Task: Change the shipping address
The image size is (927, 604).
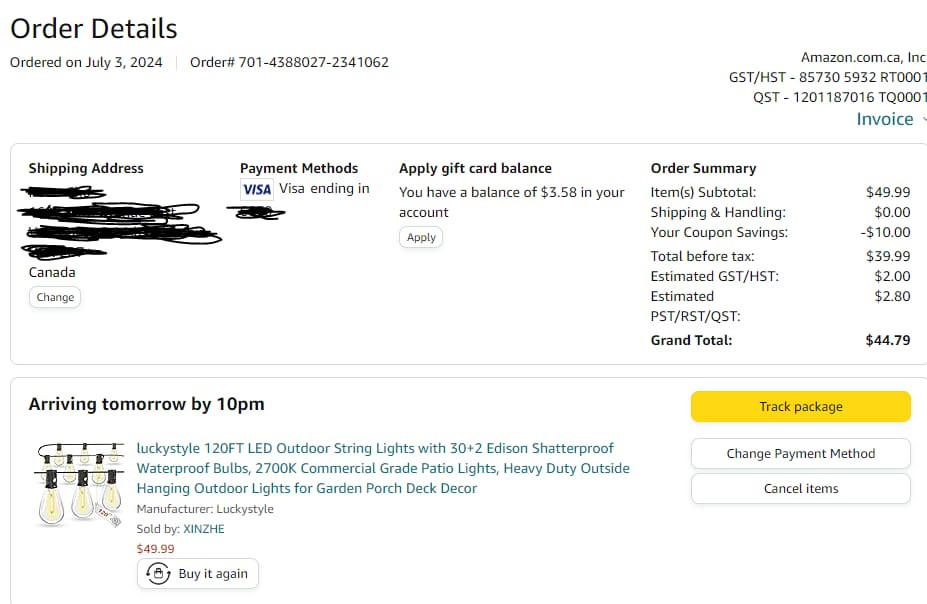Action: [55, 297]
